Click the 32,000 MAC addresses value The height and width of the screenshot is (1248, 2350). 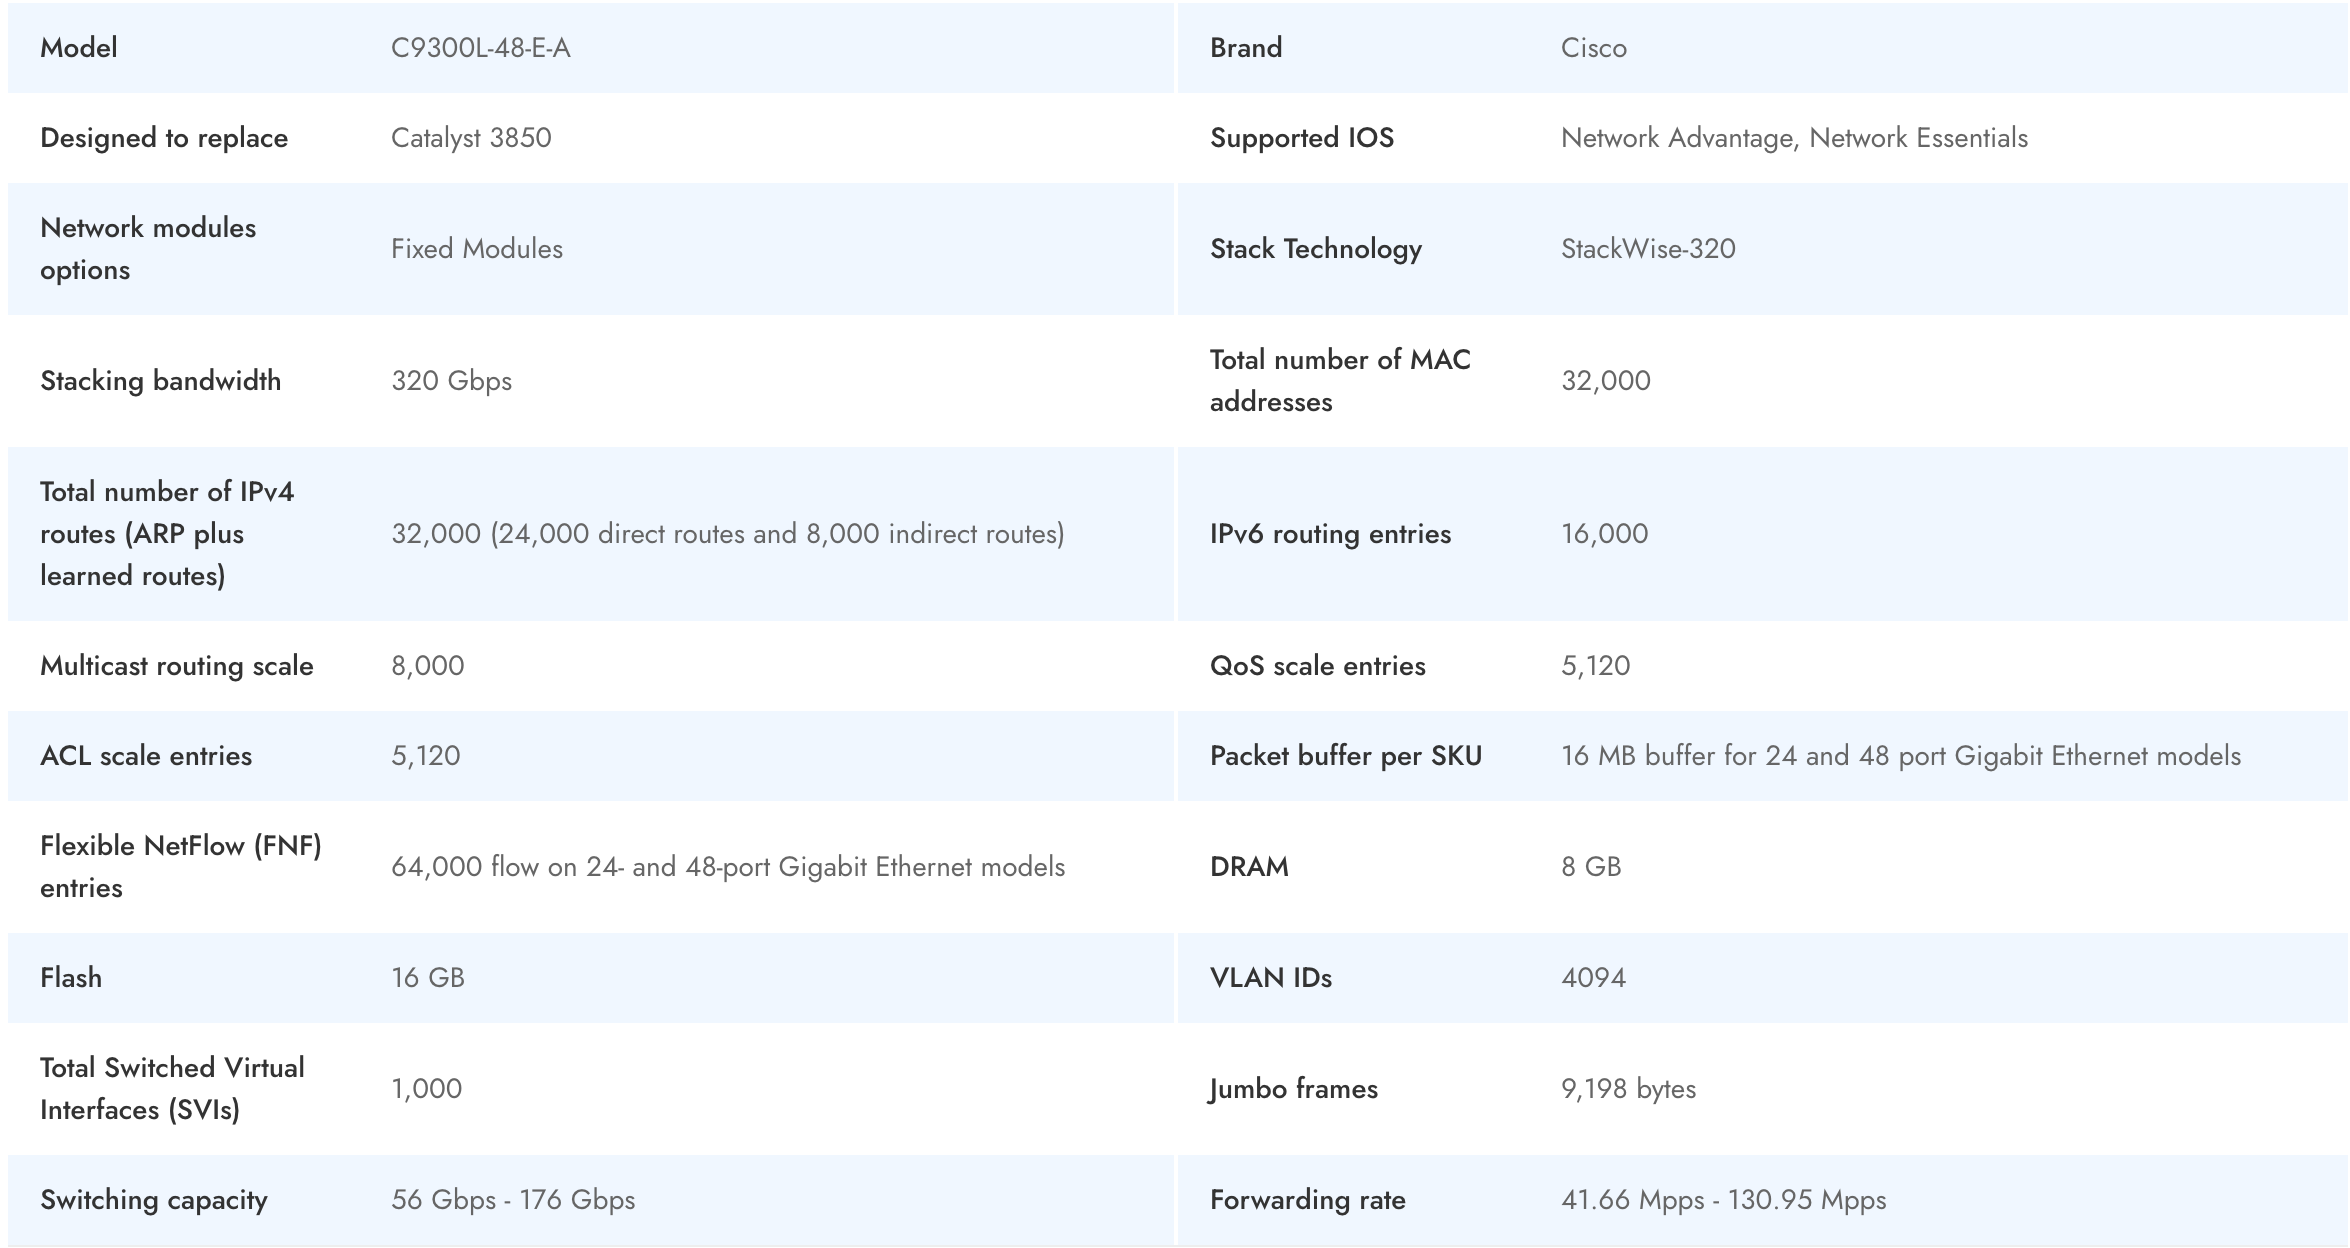pos(1605,381)
